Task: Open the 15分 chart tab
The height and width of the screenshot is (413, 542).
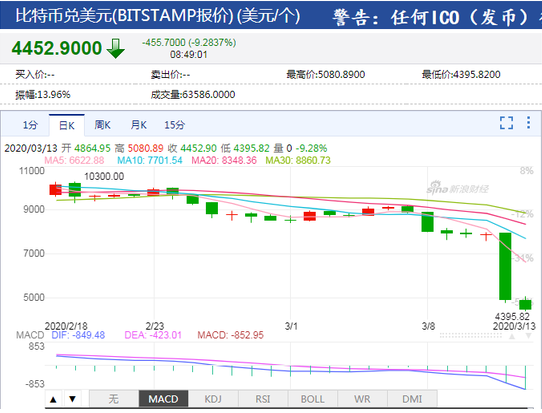Action: tap(175, 125)
